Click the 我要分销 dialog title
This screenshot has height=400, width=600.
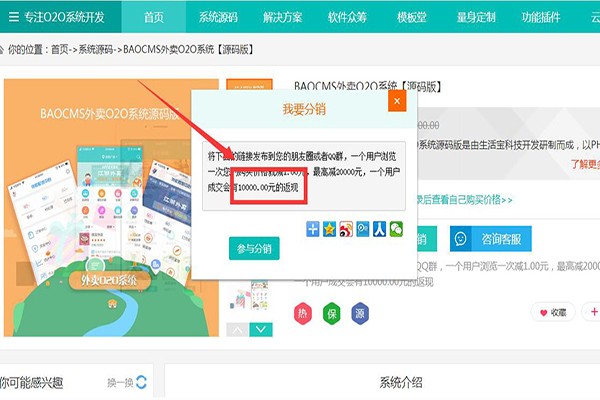(x=304, y=109)
